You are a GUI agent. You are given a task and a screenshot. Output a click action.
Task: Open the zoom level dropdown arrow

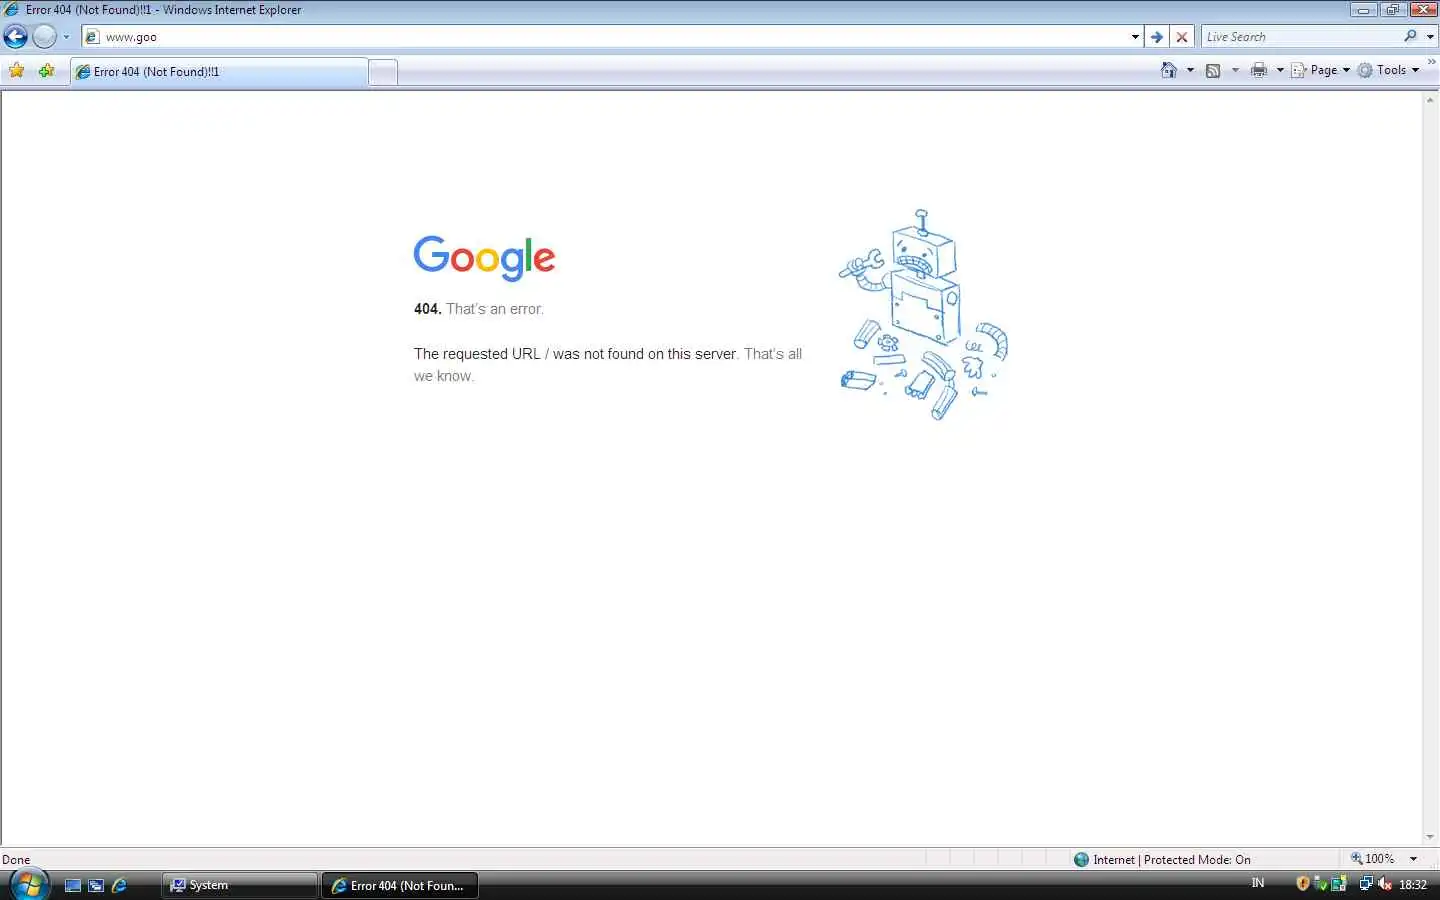click(x=1413, y=858)
